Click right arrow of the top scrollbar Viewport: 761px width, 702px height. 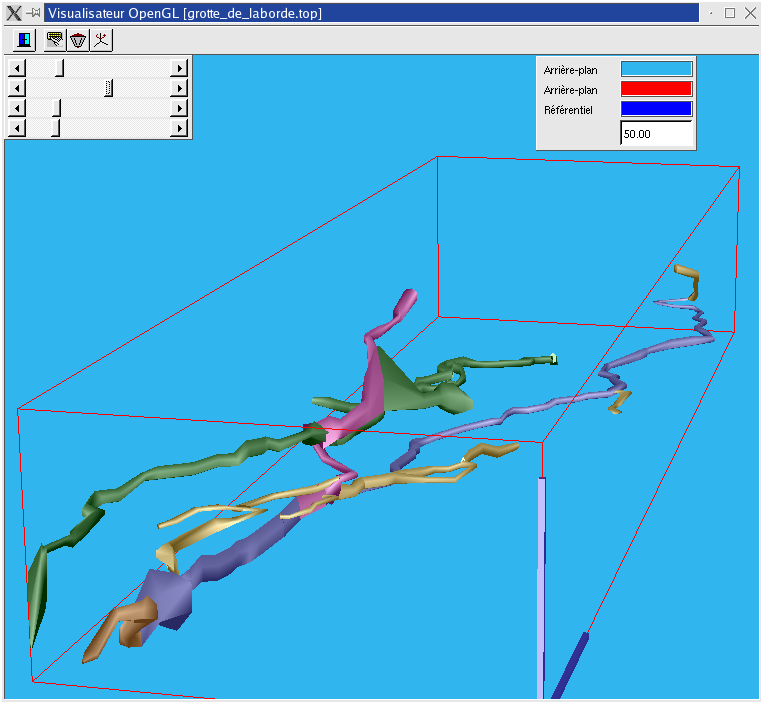click(x=179, y=68)
